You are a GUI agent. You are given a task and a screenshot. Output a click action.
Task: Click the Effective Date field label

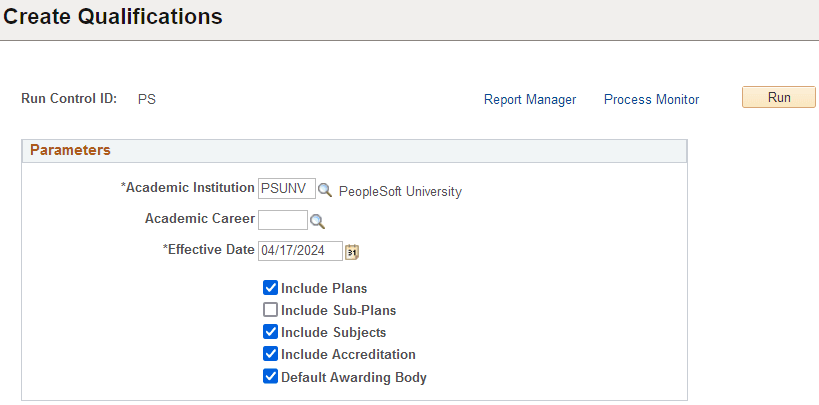point(208,249)
